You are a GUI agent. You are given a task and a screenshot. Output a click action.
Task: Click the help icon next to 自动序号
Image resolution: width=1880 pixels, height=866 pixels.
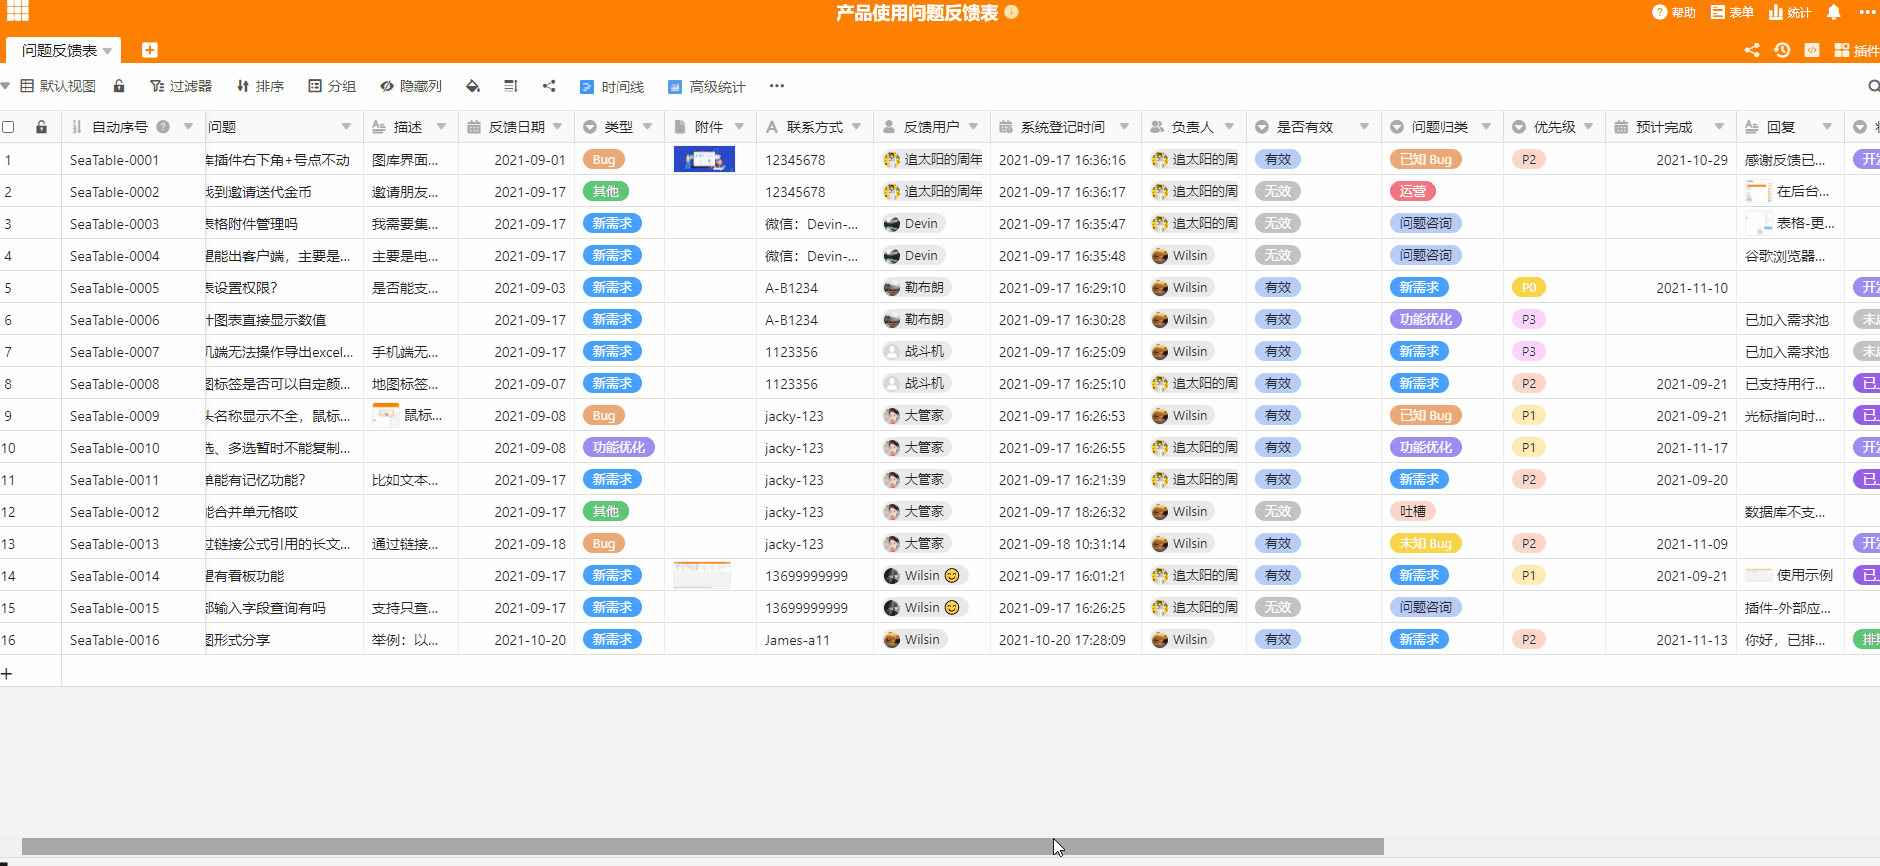pos(162,127)
